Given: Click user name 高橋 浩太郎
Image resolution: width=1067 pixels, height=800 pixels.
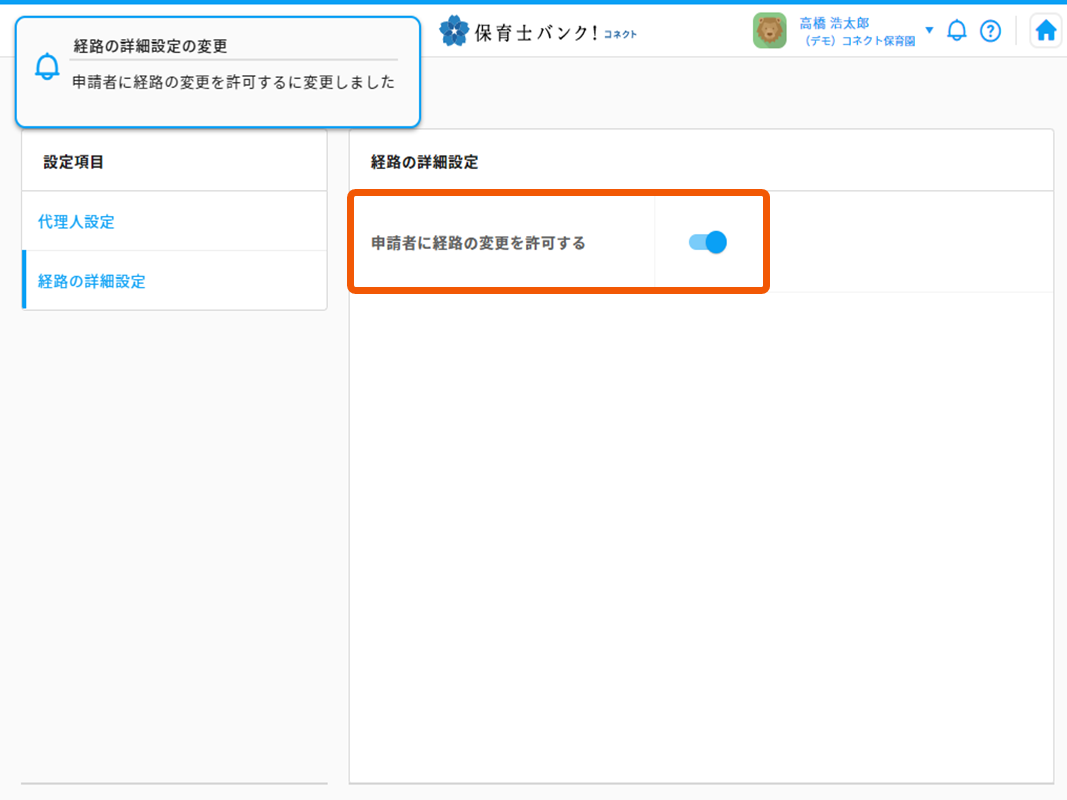Looking at the screenshot, I should coord(834,22).
